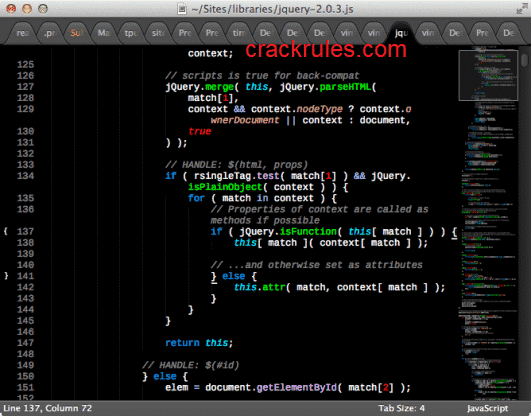Click the document proxy icon in title bar
531x416 pixels.
[182, 9]
